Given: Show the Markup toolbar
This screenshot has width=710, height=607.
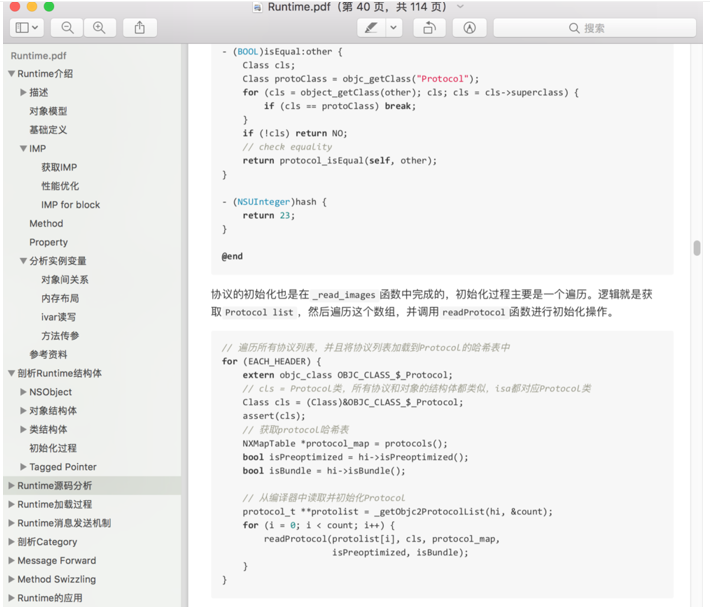Looking at the screenshot, I should 470,28.
